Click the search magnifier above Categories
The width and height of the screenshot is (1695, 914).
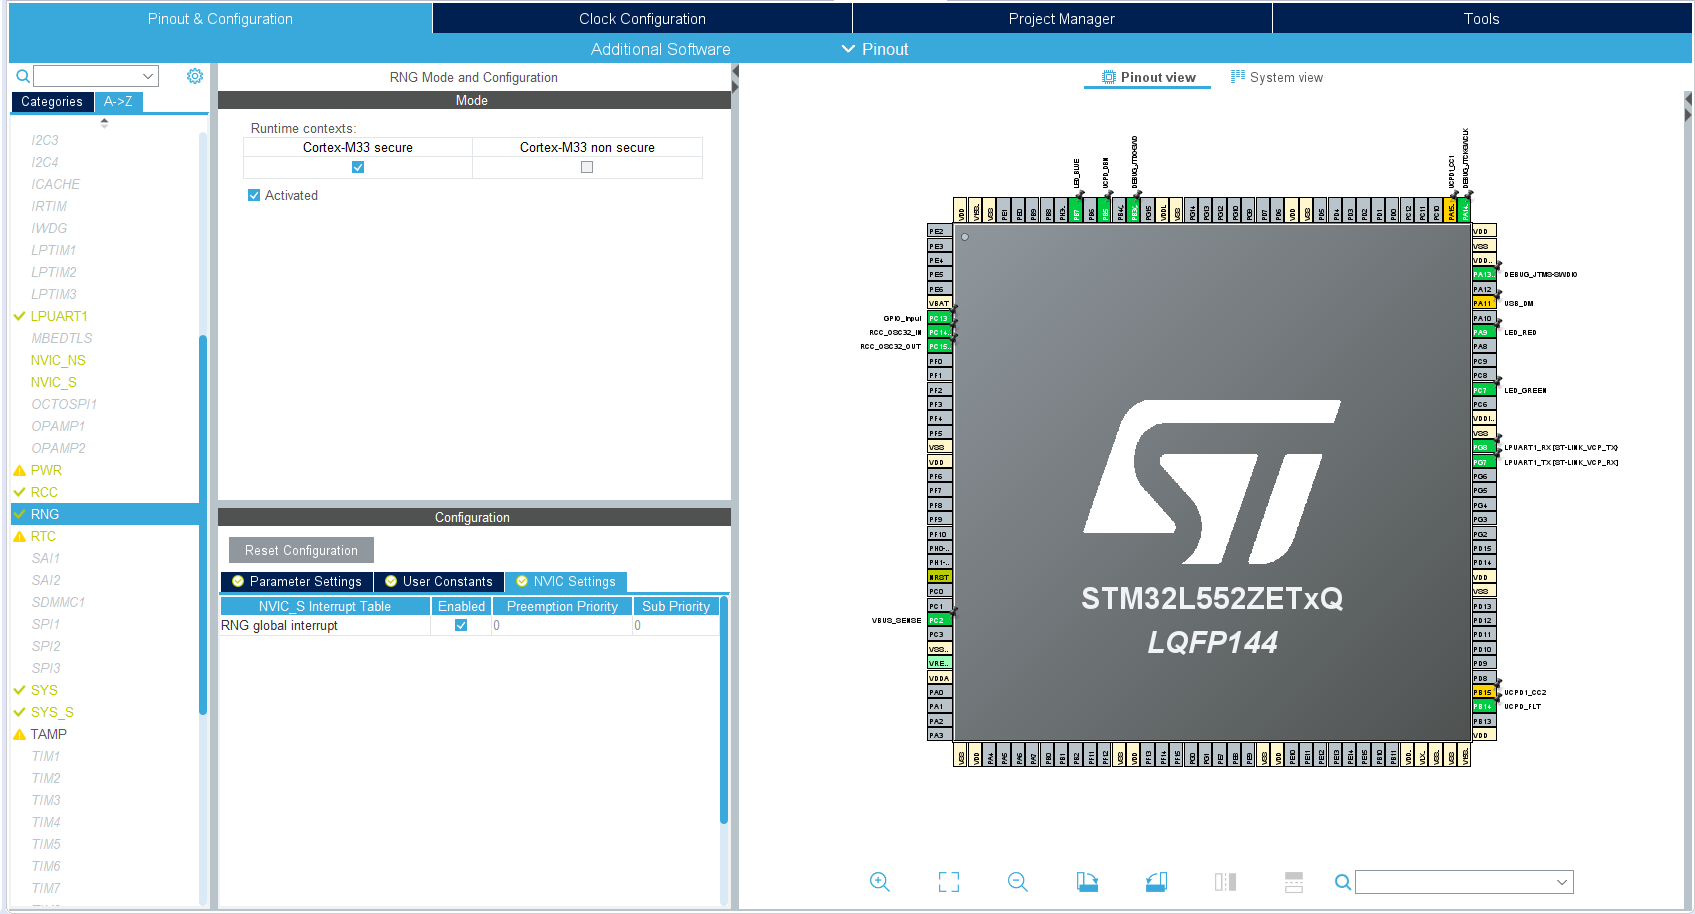[x=22, y=76]
